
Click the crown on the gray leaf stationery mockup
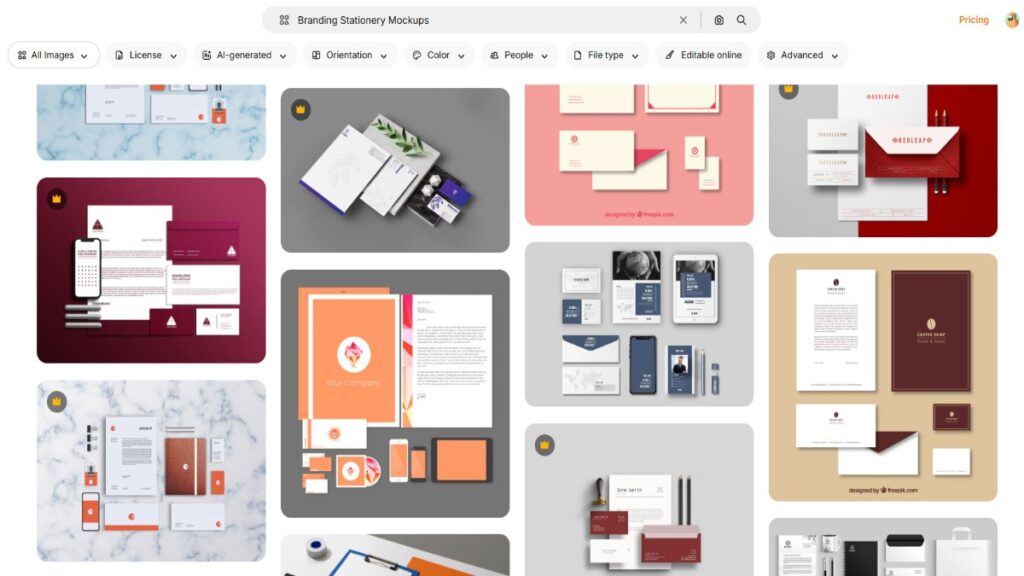click(300, 108)
